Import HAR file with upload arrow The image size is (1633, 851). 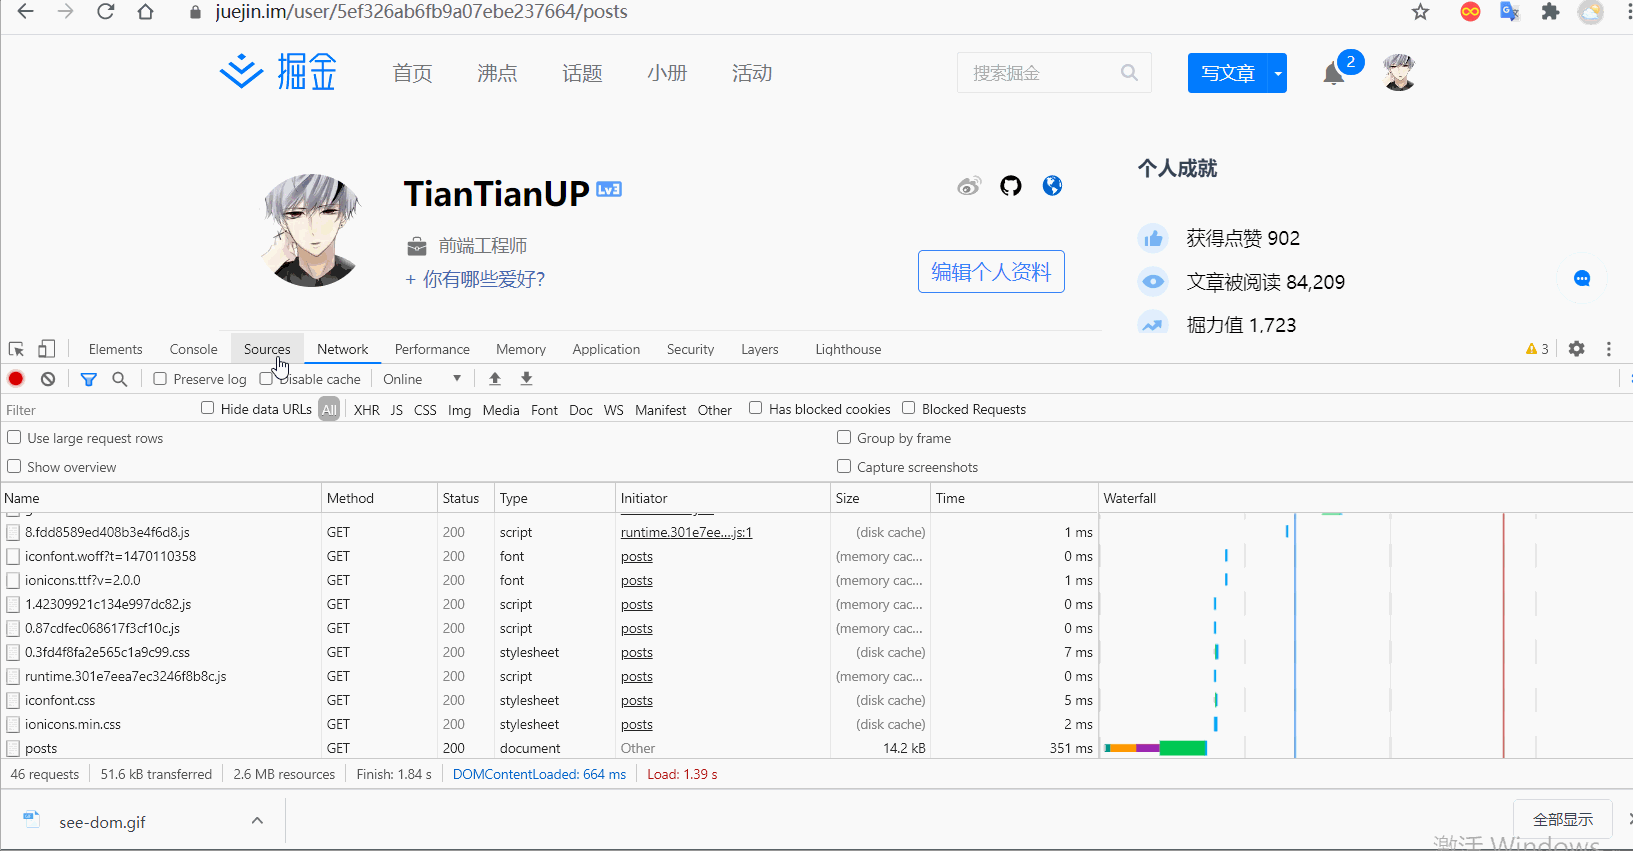pyautogui.click(x=495, y=379)
